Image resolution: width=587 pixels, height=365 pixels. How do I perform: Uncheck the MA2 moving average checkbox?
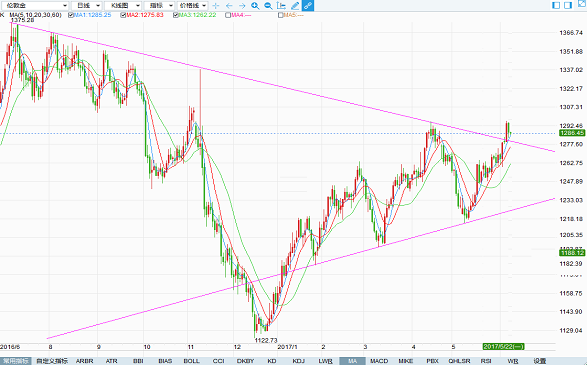click(x=124, y=15)
